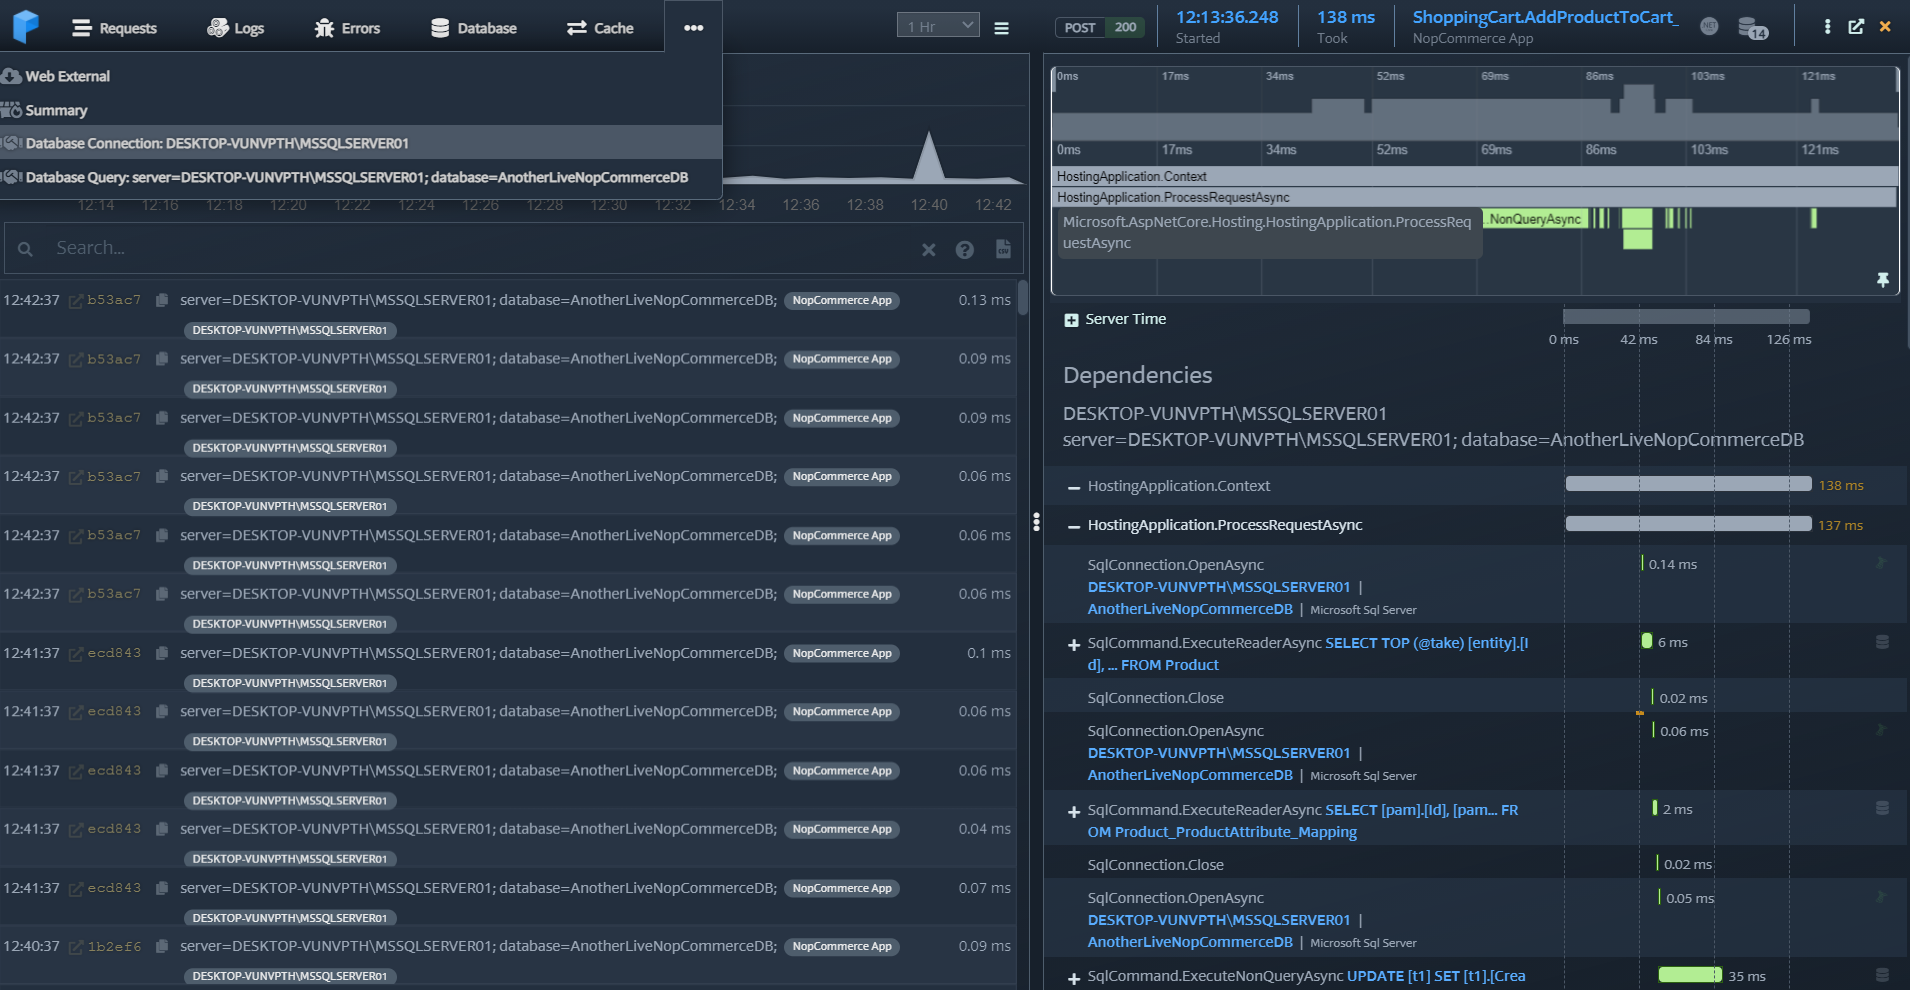Click the 138 ms Took value
This screenshot has height=990, width=1910.
tap(1346, 17)
